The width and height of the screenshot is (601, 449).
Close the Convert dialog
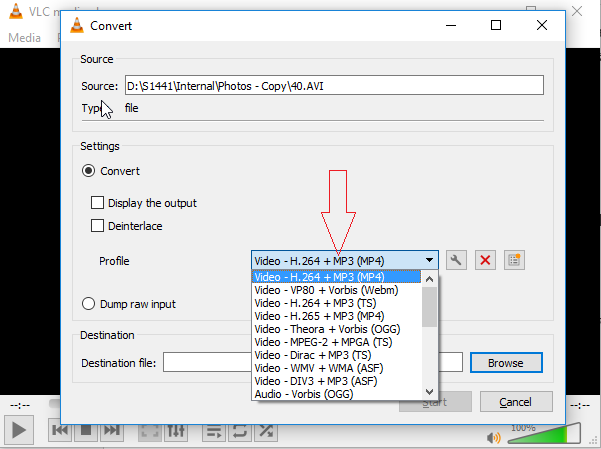[x=542, y=25]
